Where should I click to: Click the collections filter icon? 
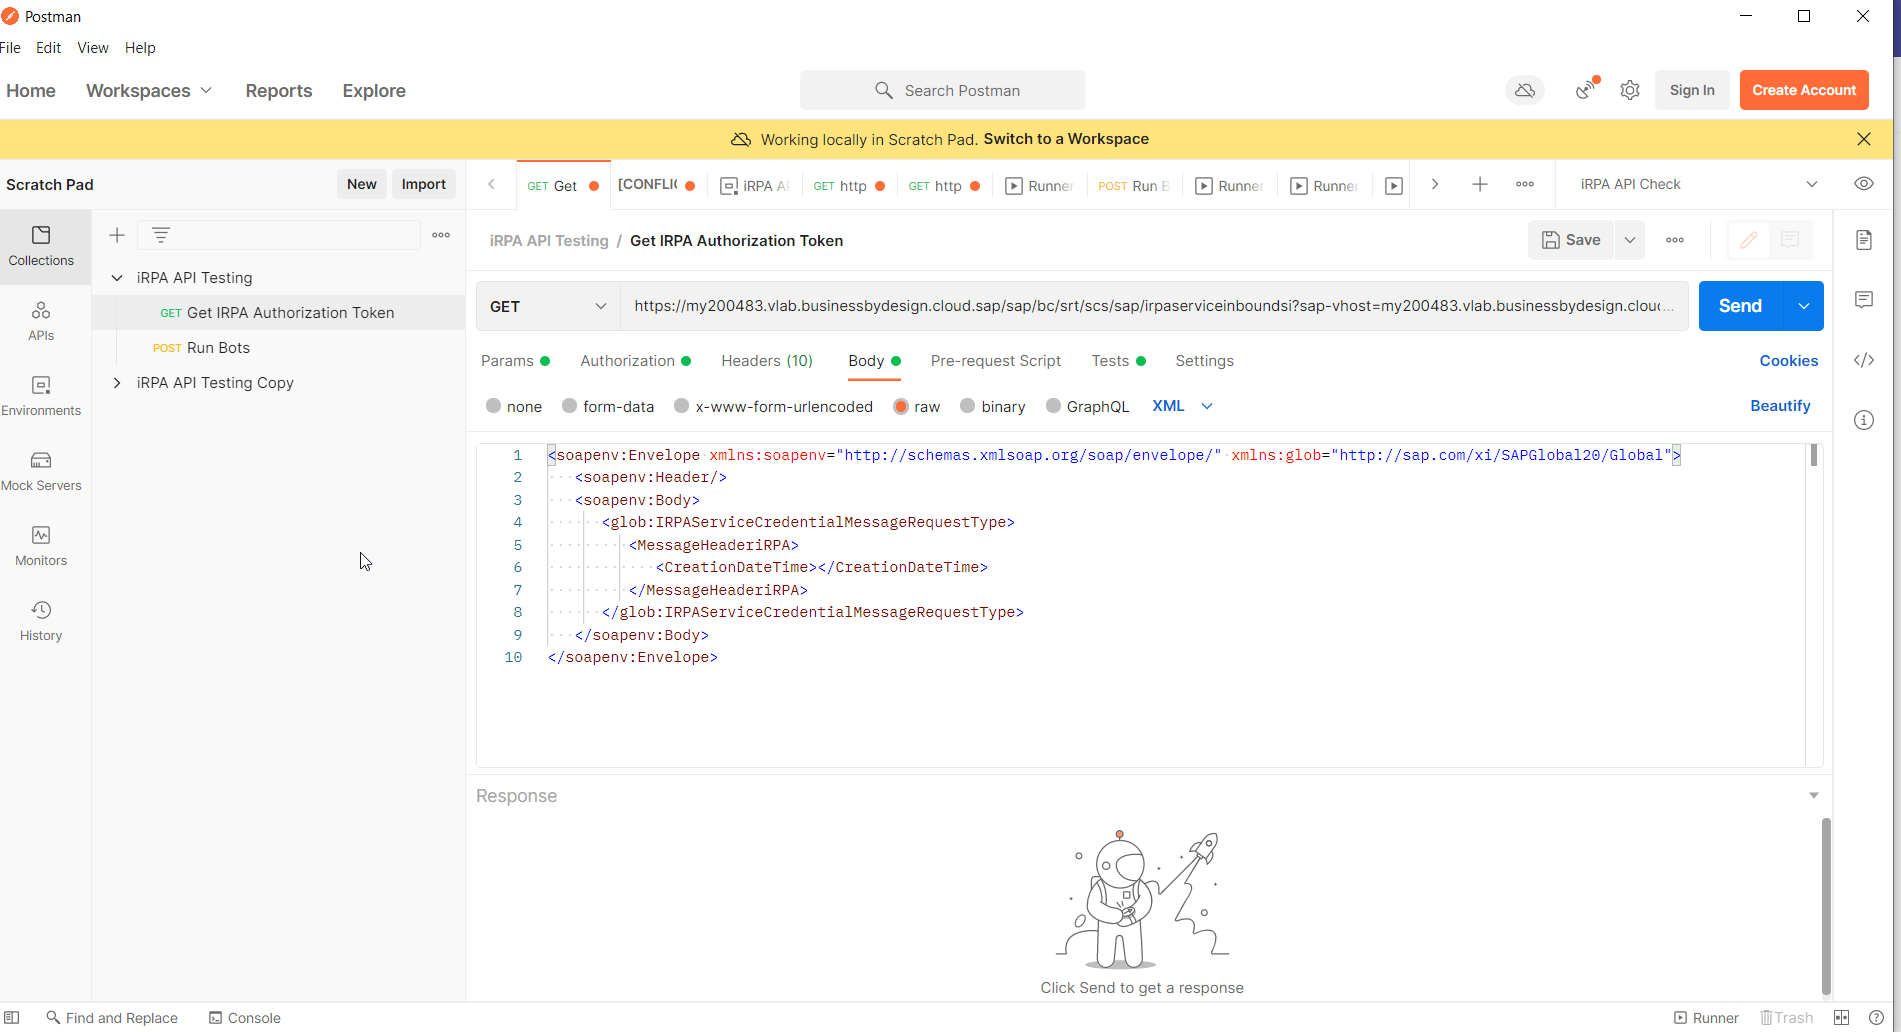(160, 235)
